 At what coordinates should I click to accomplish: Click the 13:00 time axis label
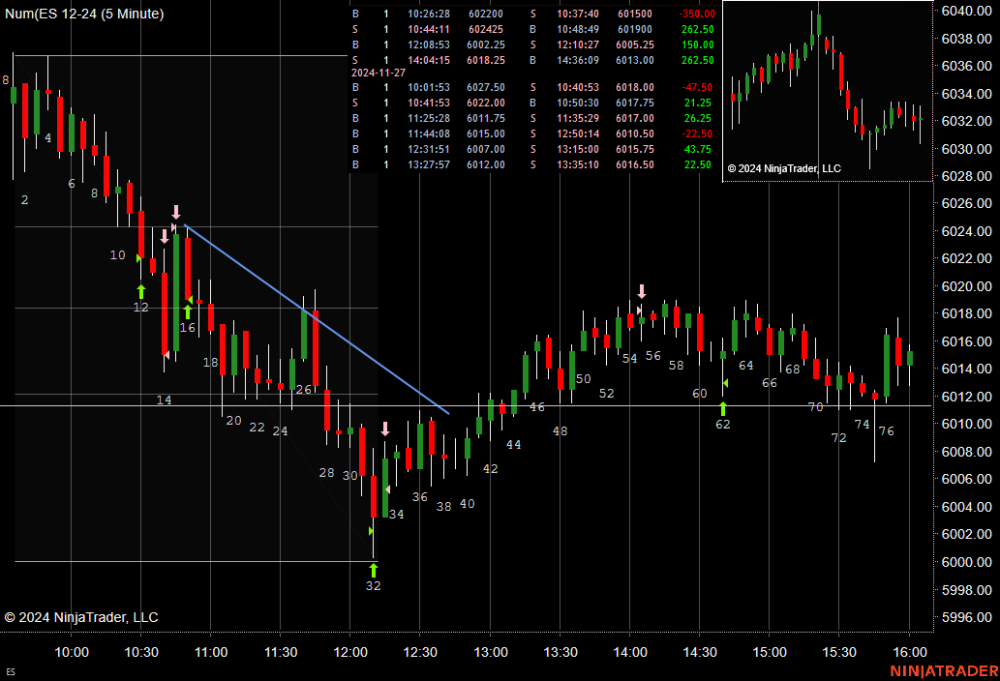pyautogui.click(x=490, y=652)
